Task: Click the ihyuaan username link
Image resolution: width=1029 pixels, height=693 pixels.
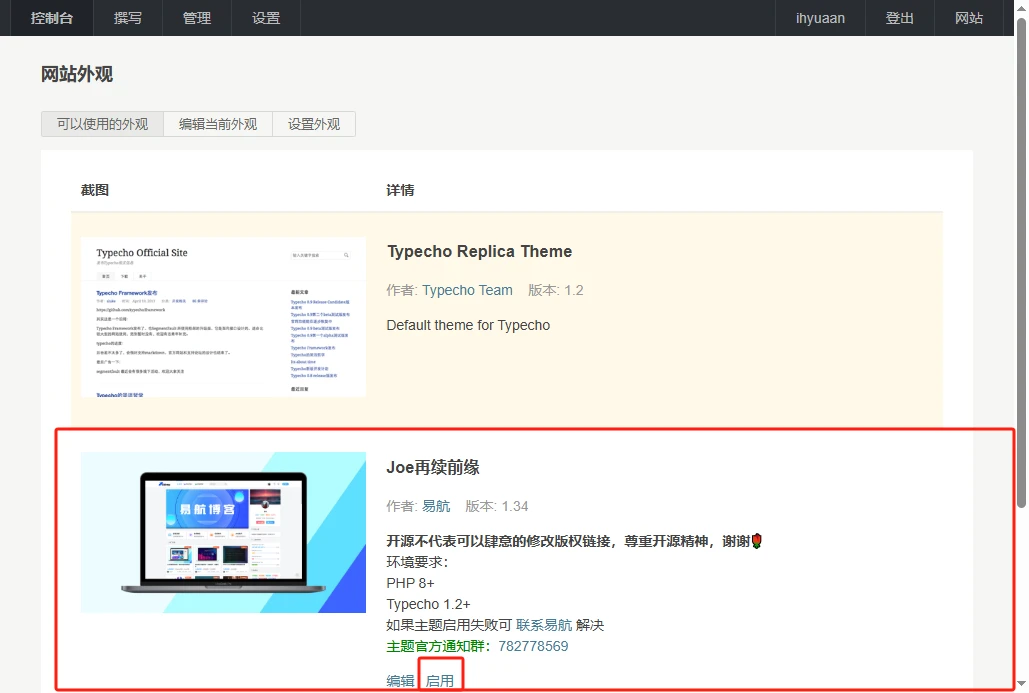Action: point(819,17)
